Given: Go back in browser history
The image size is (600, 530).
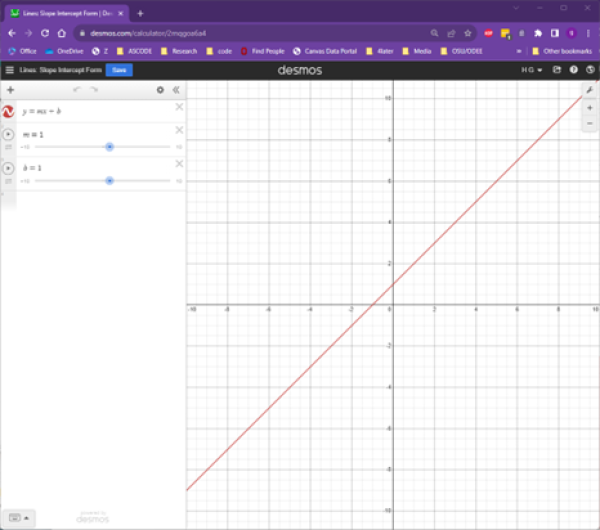Looking at the screenshot, I should [x=12, y=33].
